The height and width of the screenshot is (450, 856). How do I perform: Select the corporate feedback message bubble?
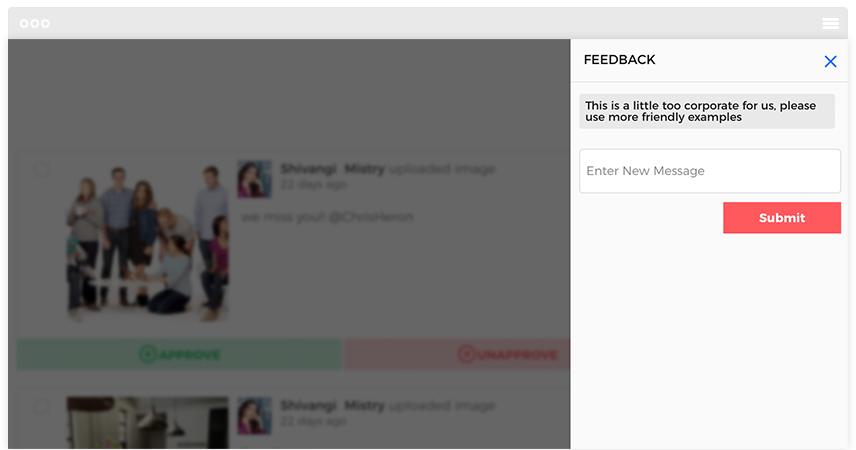(707, 111)
